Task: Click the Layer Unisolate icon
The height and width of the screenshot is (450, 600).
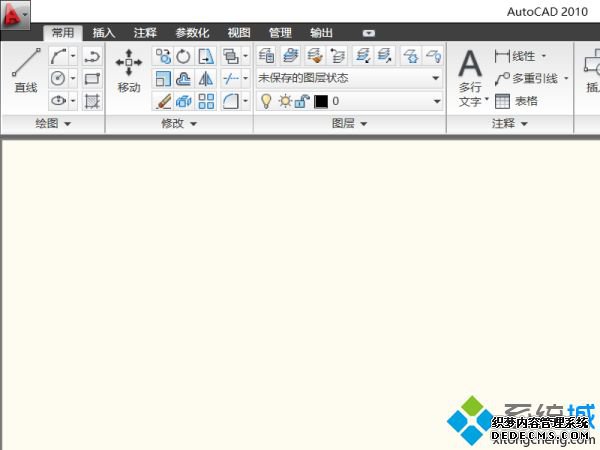Action: 385,56
